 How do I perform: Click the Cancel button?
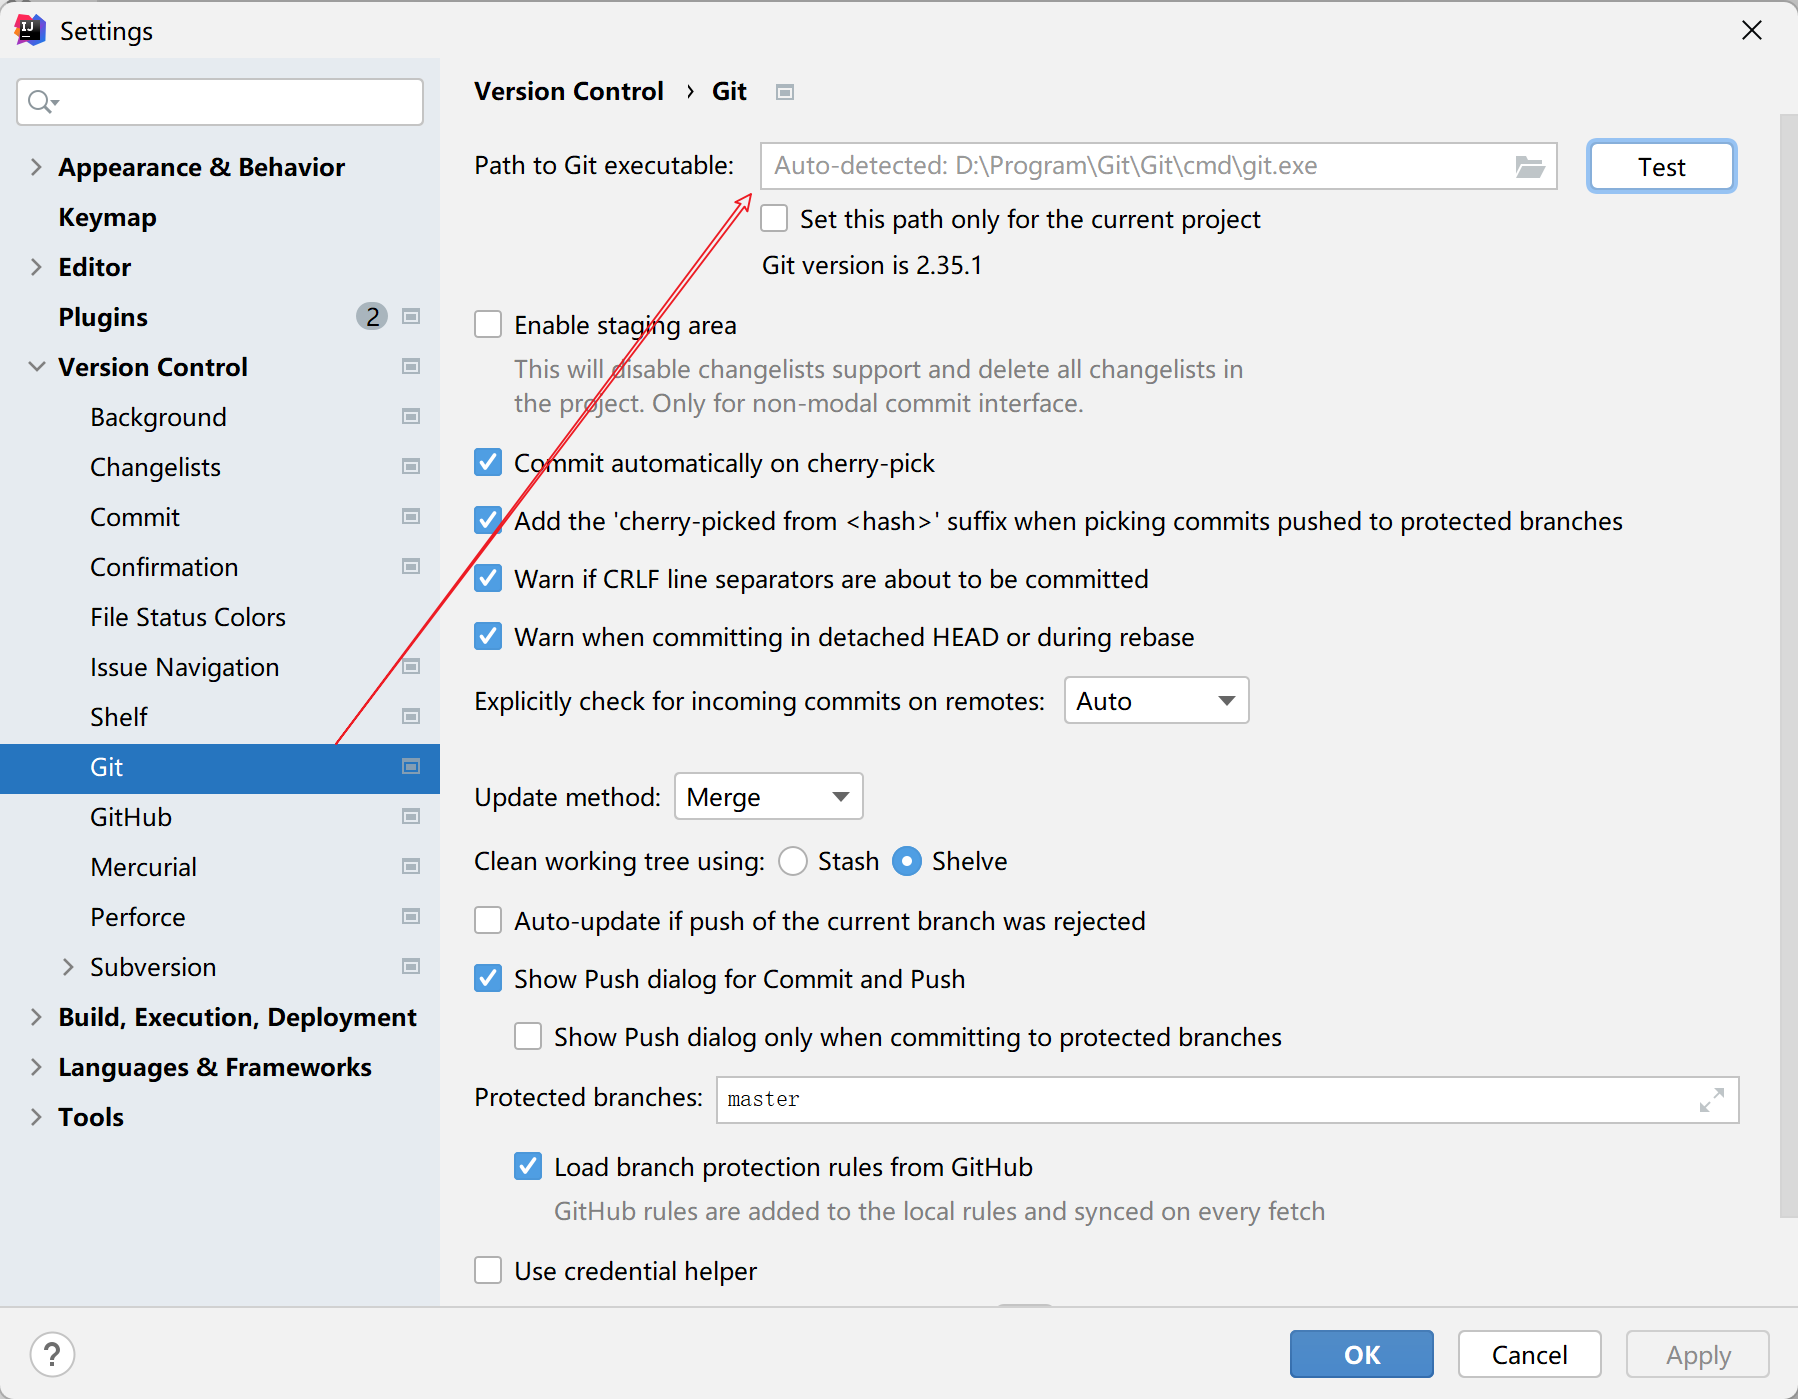(x=1529, y=1355)
